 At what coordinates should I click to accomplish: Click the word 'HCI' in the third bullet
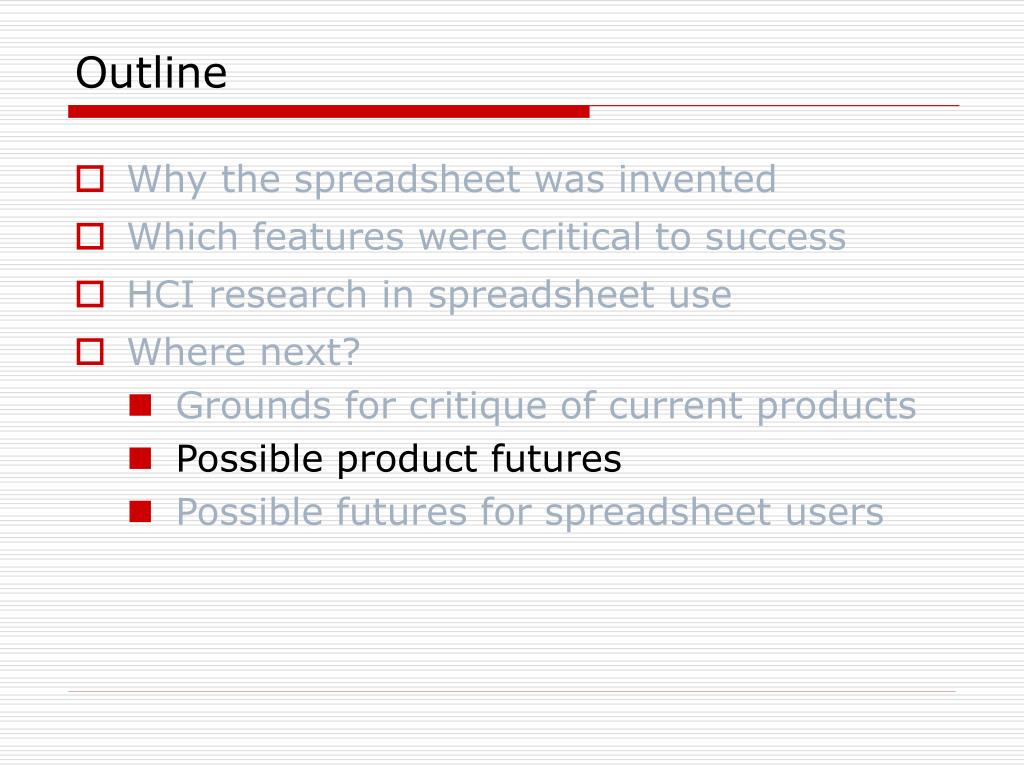(x=161, y=294)
